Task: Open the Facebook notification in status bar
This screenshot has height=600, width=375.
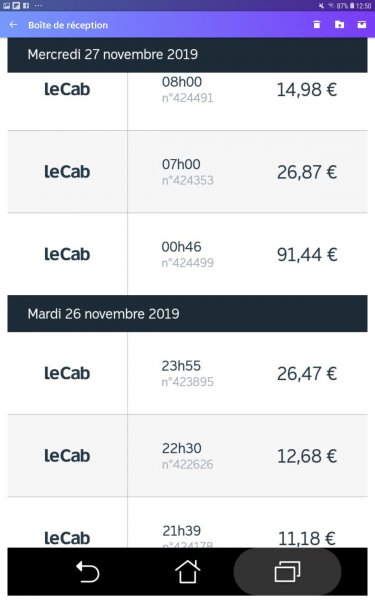Action: click(x=26, y=5)
